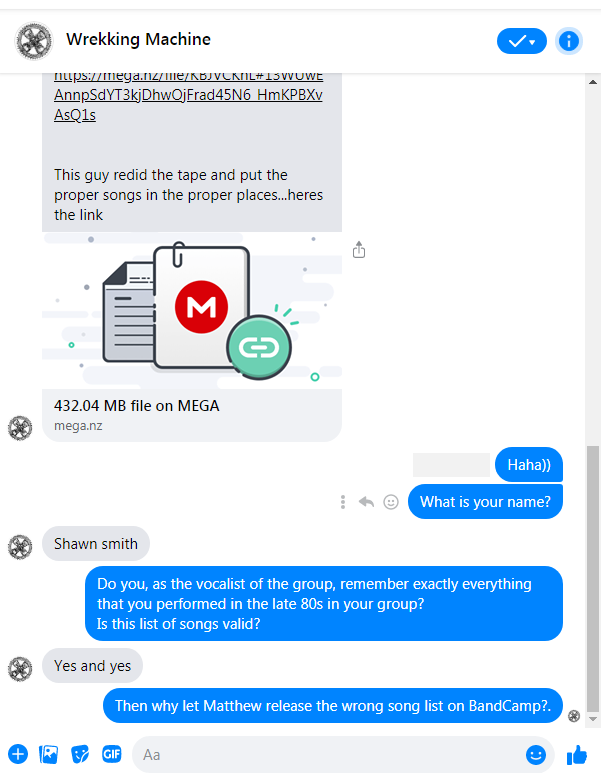Open the mega.nz file URL link
Viewport: 601px width, 782px height.
(188, 95)
